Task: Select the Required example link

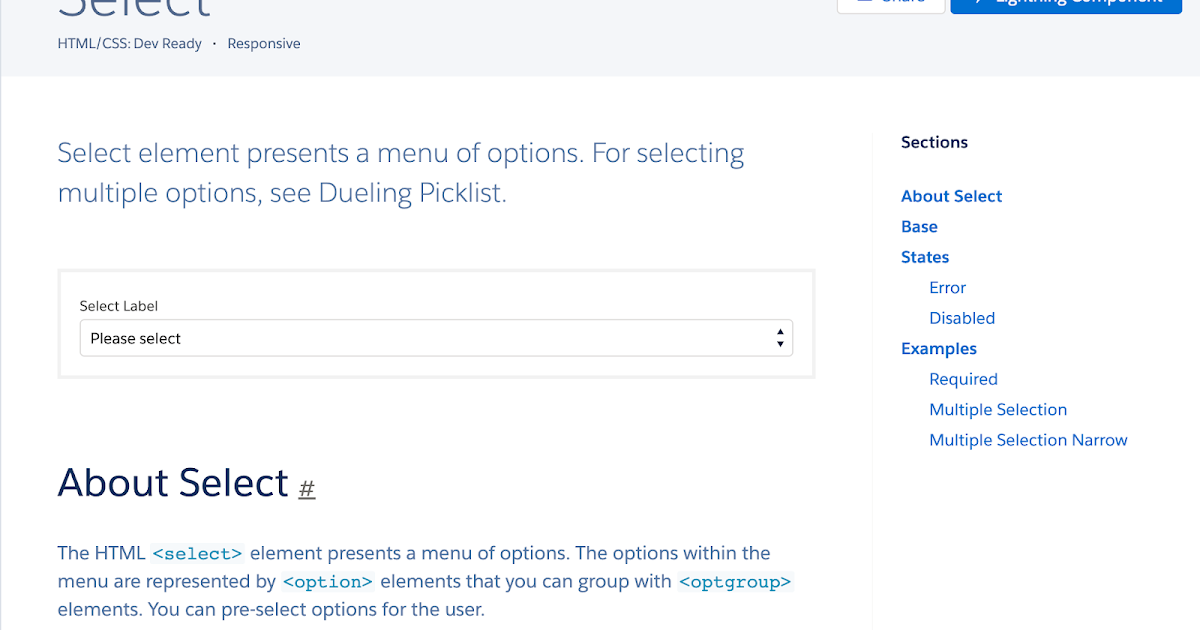Action: pyautogui.click(x=963, y=379)
